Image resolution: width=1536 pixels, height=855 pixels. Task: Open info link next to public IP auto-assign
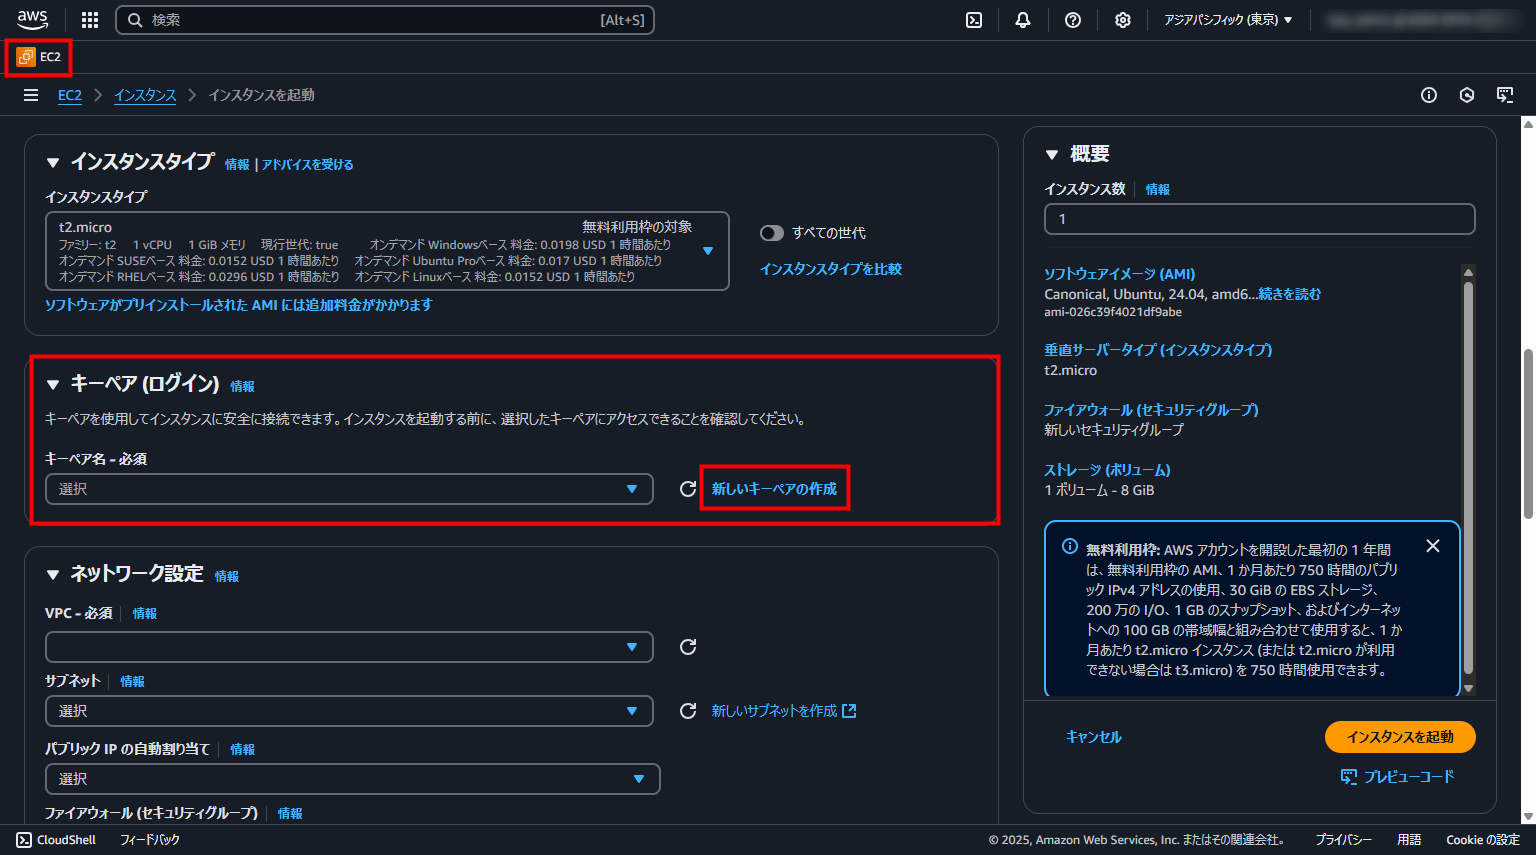coord(242,749)
